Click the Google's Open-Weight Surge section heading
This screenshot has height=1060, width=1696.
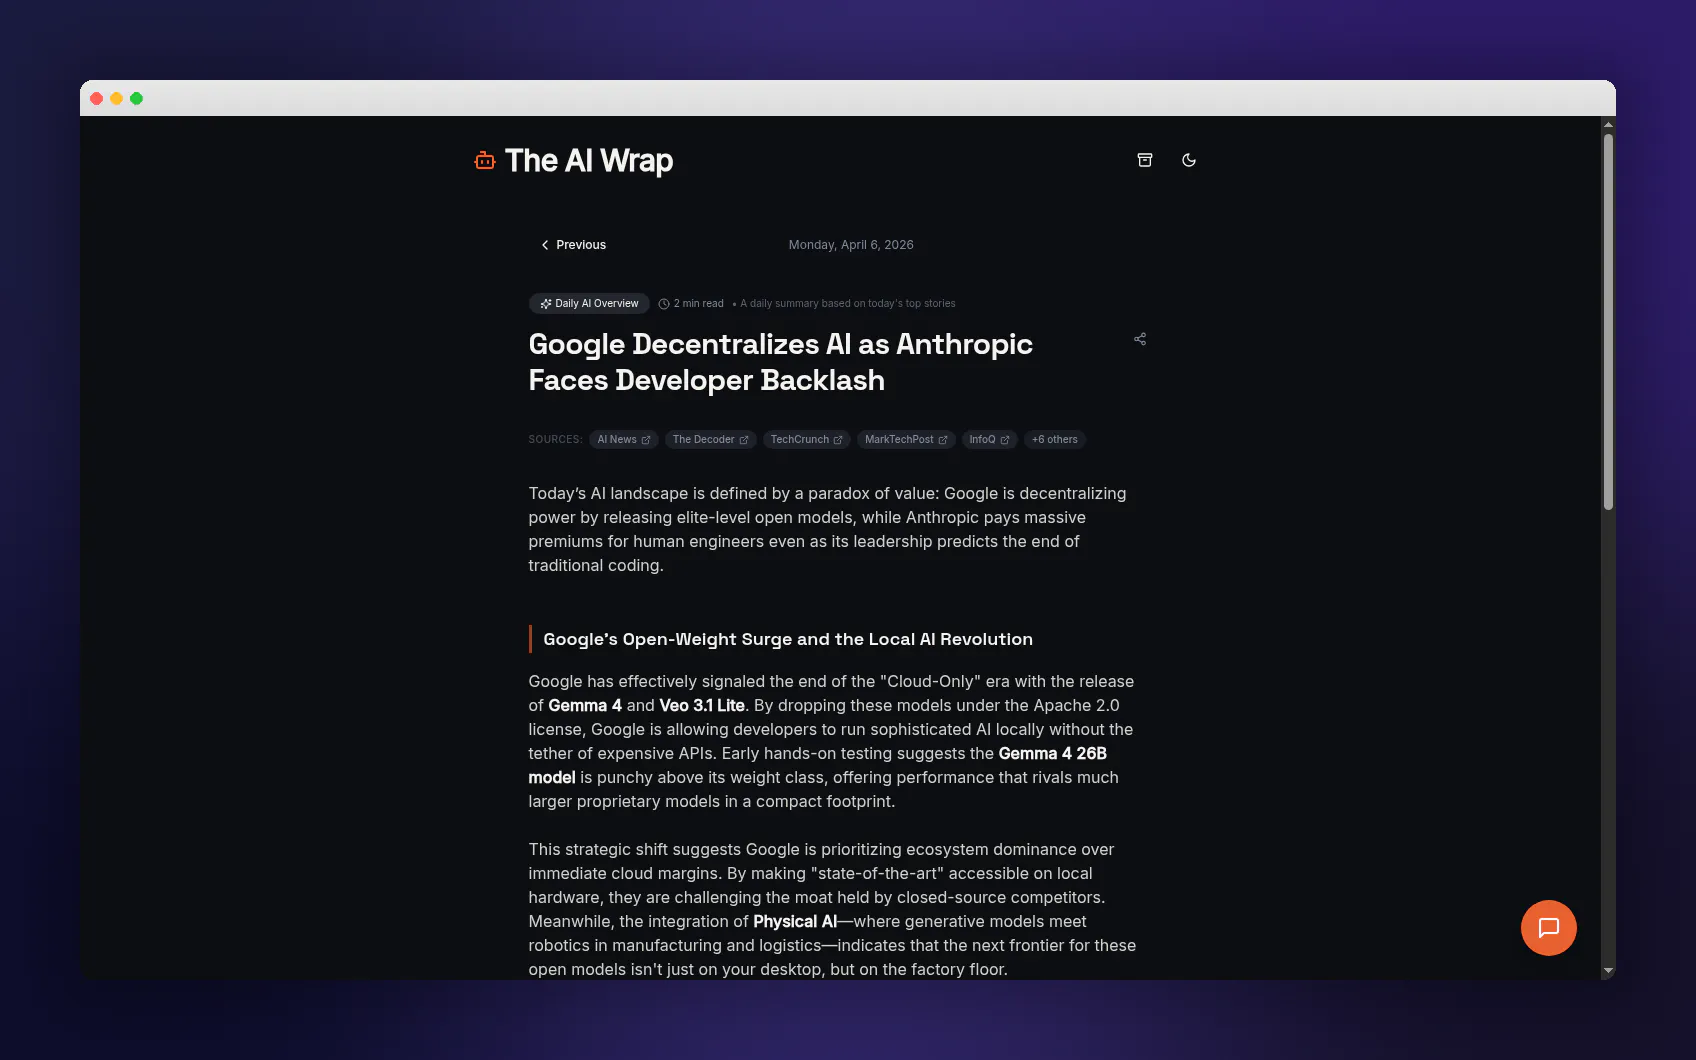788,639
